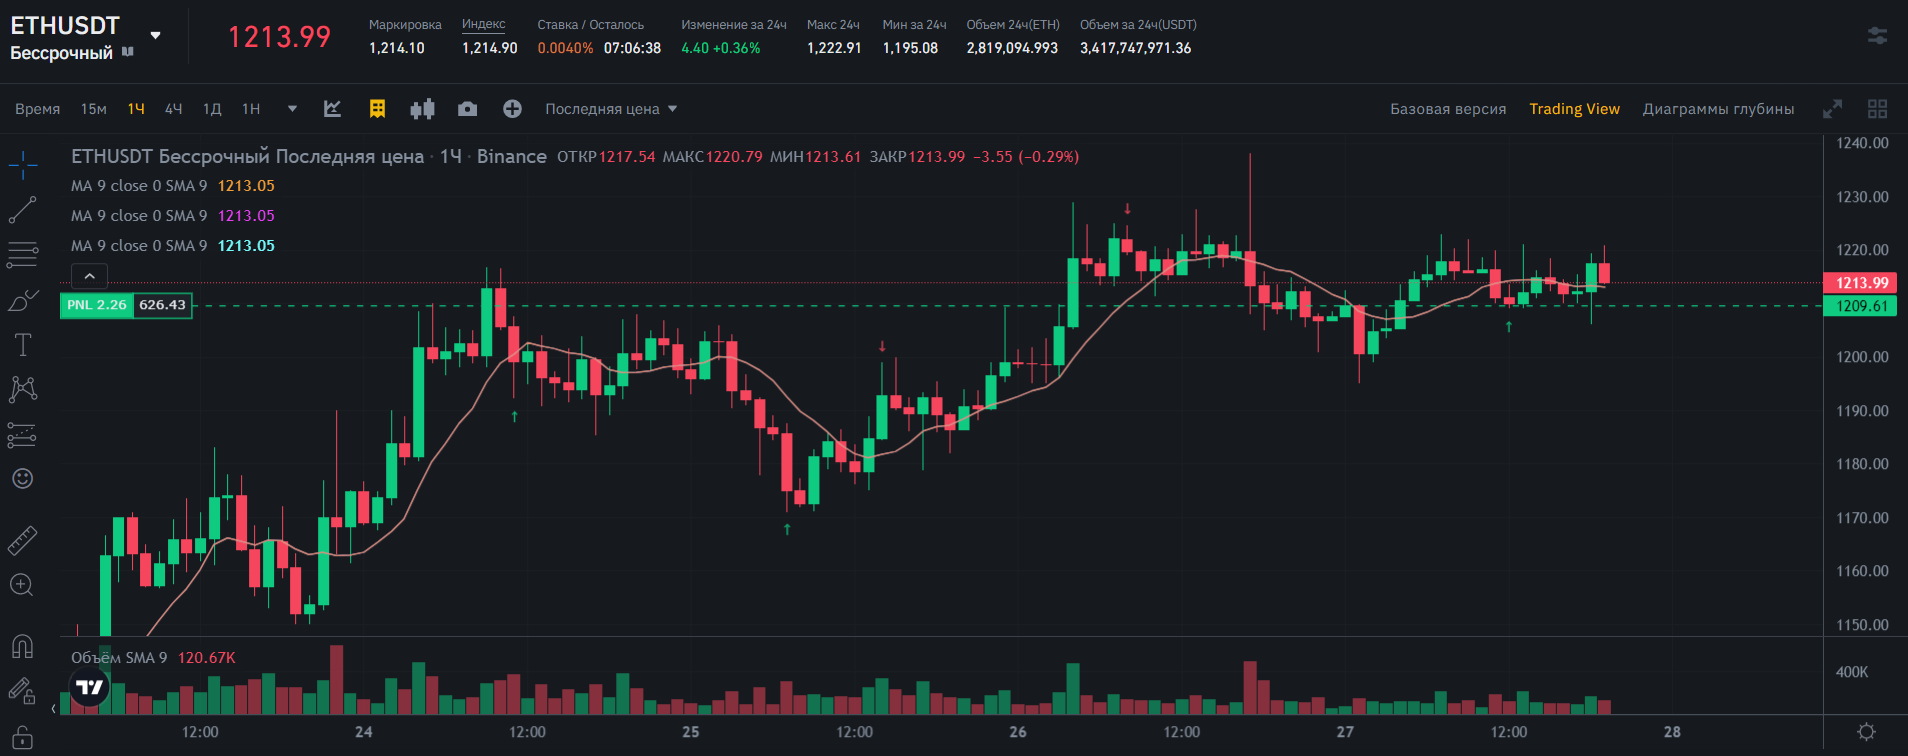
Task: Switch to Базовая версия chart
Action: pyautogui.click(x=1448, y=109)
